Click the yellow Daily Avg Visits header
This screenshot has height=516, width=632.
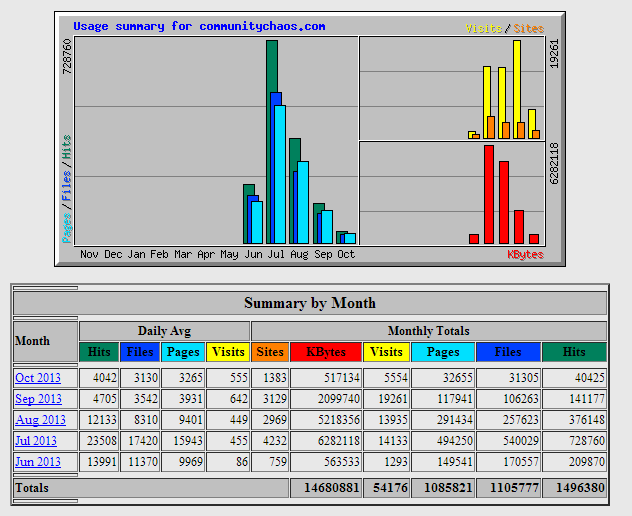[228, 352]
